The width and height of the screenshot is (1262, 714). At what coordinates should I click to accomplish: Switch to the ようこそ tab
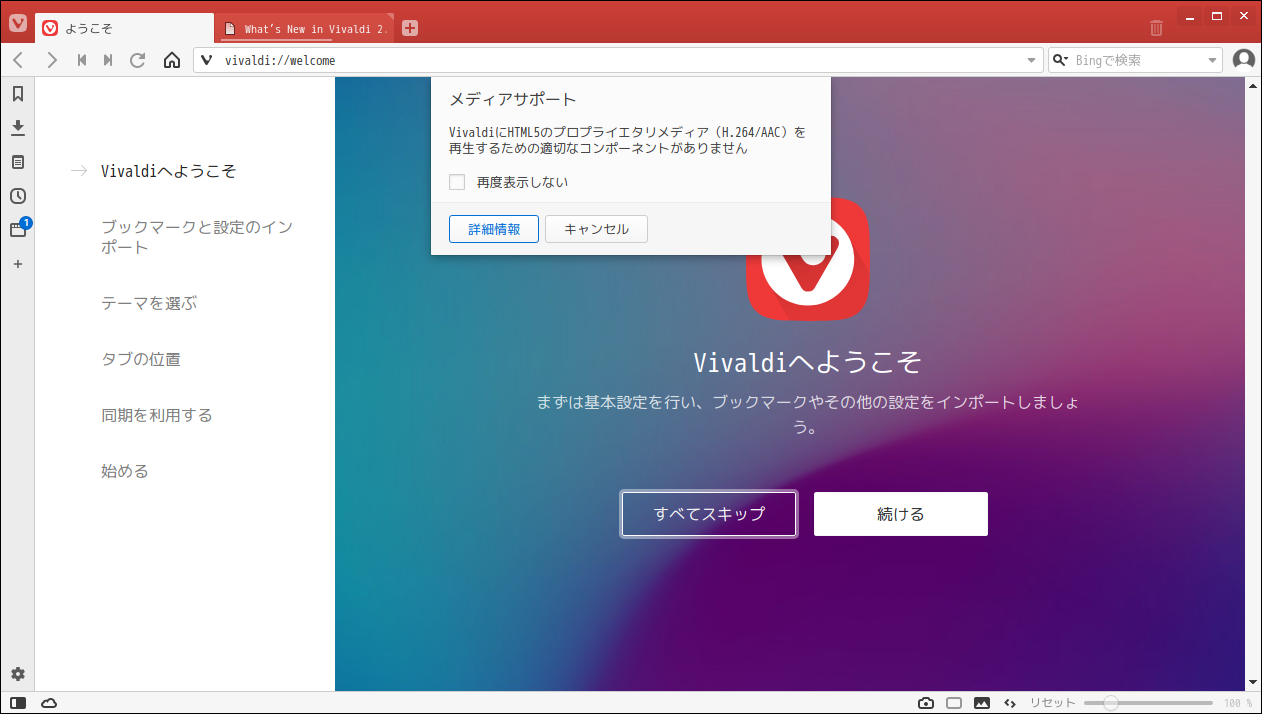coord(124,28)
